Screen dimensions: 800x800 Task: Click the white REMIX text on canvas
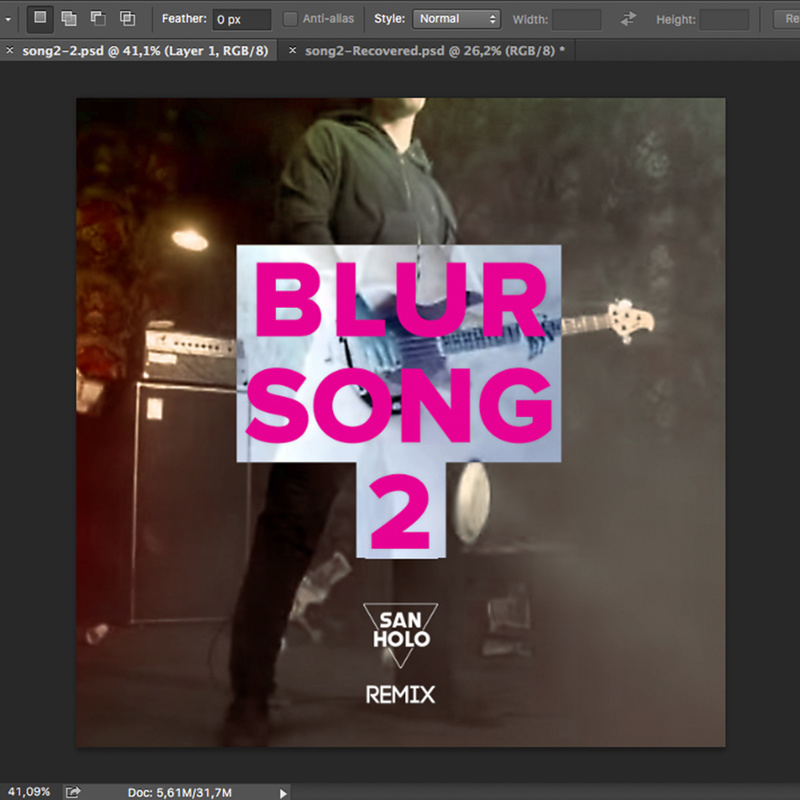click(x=401, y=694)
